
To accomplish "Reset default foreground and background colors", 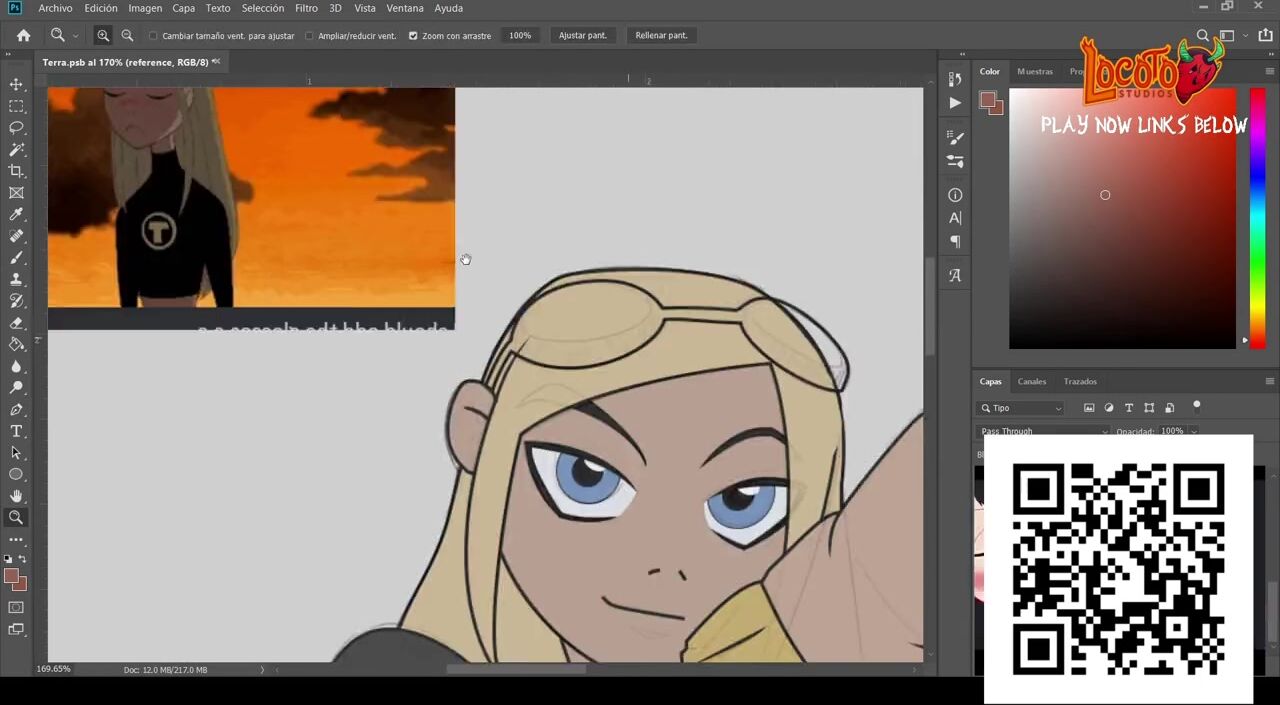I will 8,560.
